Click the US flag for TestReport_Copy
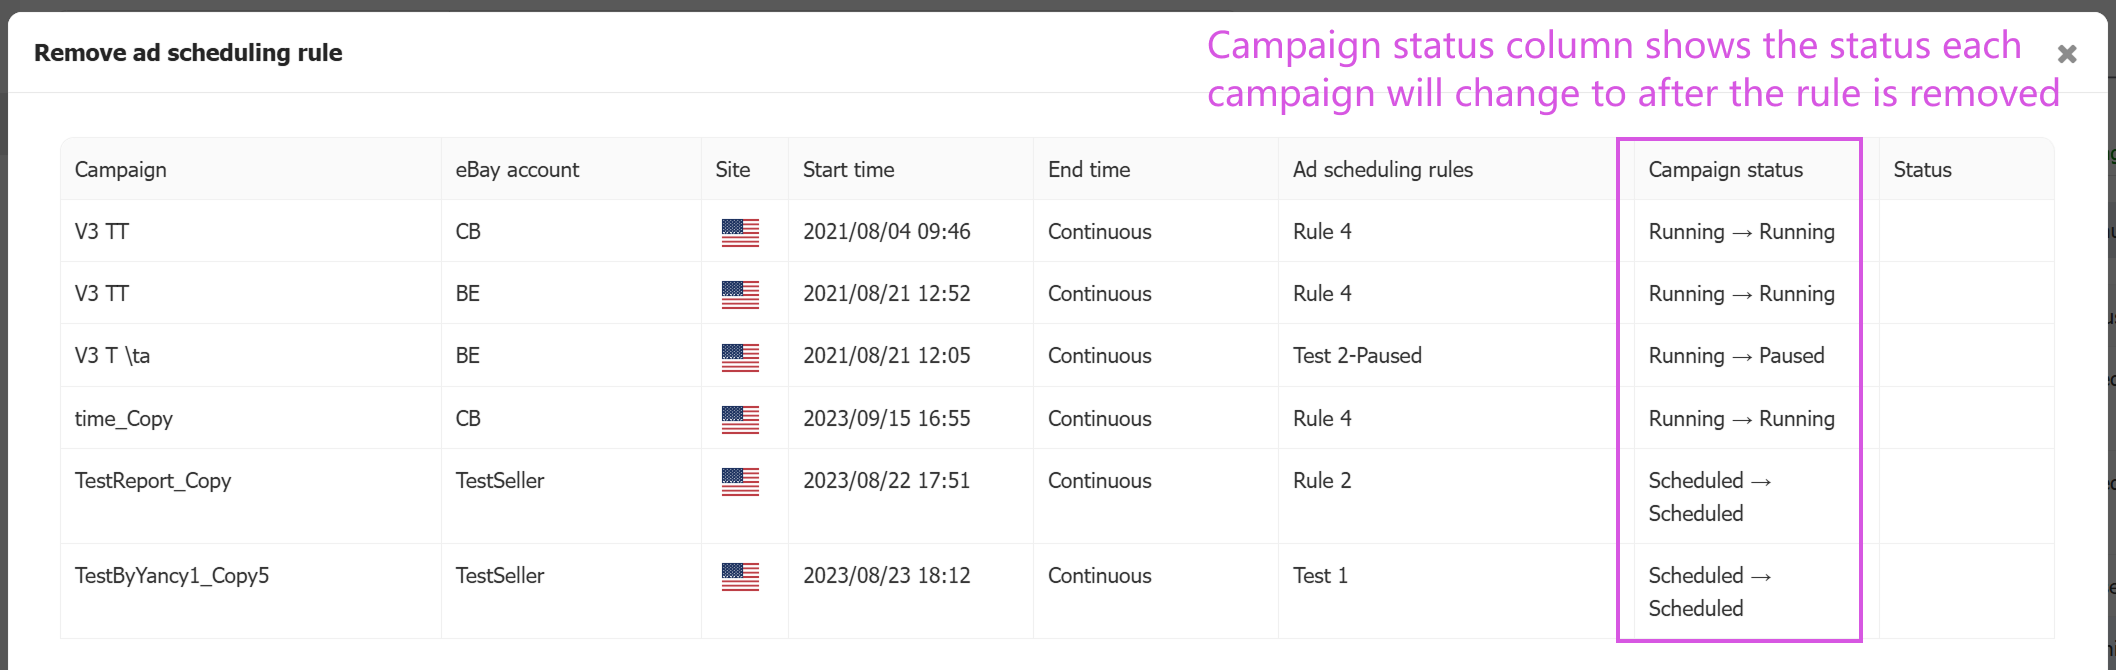This screenshot has width=2116, height=670. pyautogui.click(x=740, y=481)
